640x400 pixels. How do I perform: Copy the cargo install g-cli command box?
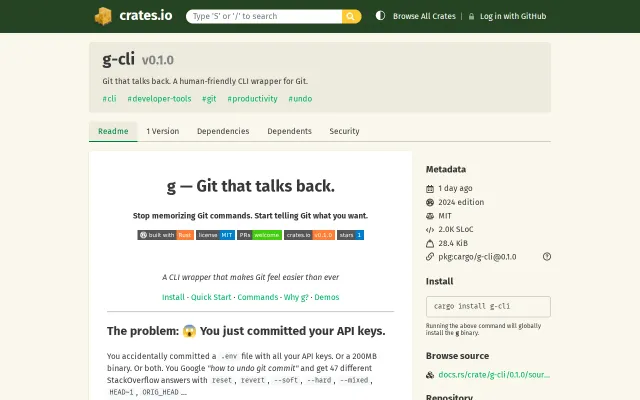488,307
